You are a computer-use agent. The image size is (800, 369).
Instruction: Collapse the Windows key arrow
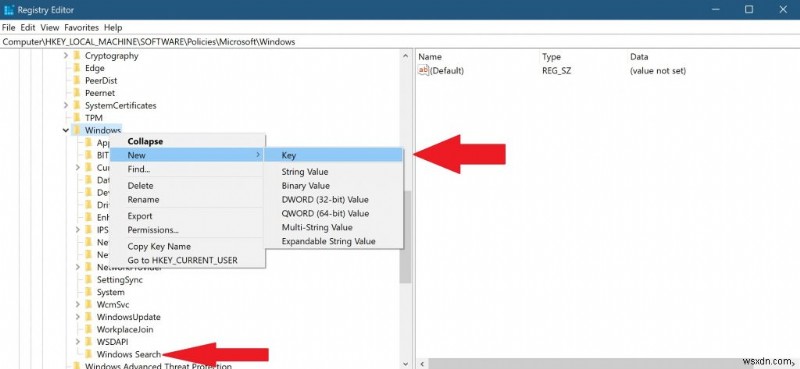click(66, 130)
